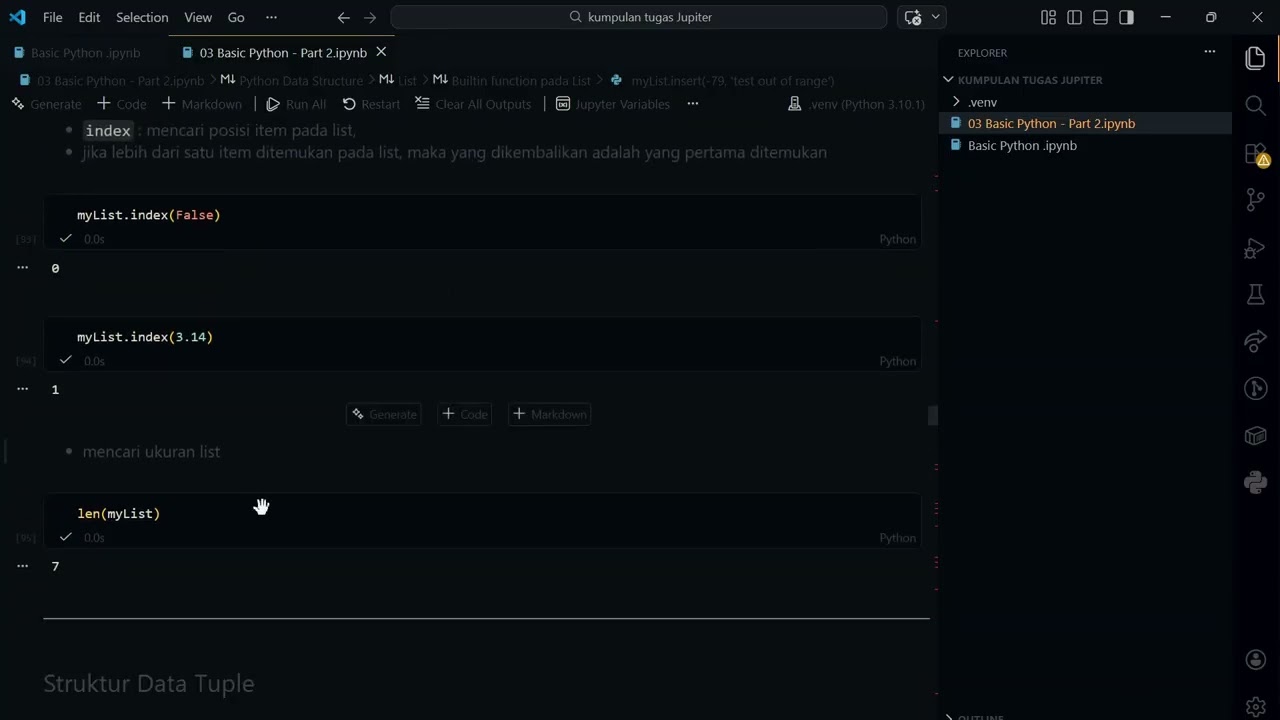Viewport: 1280px width, 720px height.
Task: Open the Python icon in activity bar
Action: 1256,483
